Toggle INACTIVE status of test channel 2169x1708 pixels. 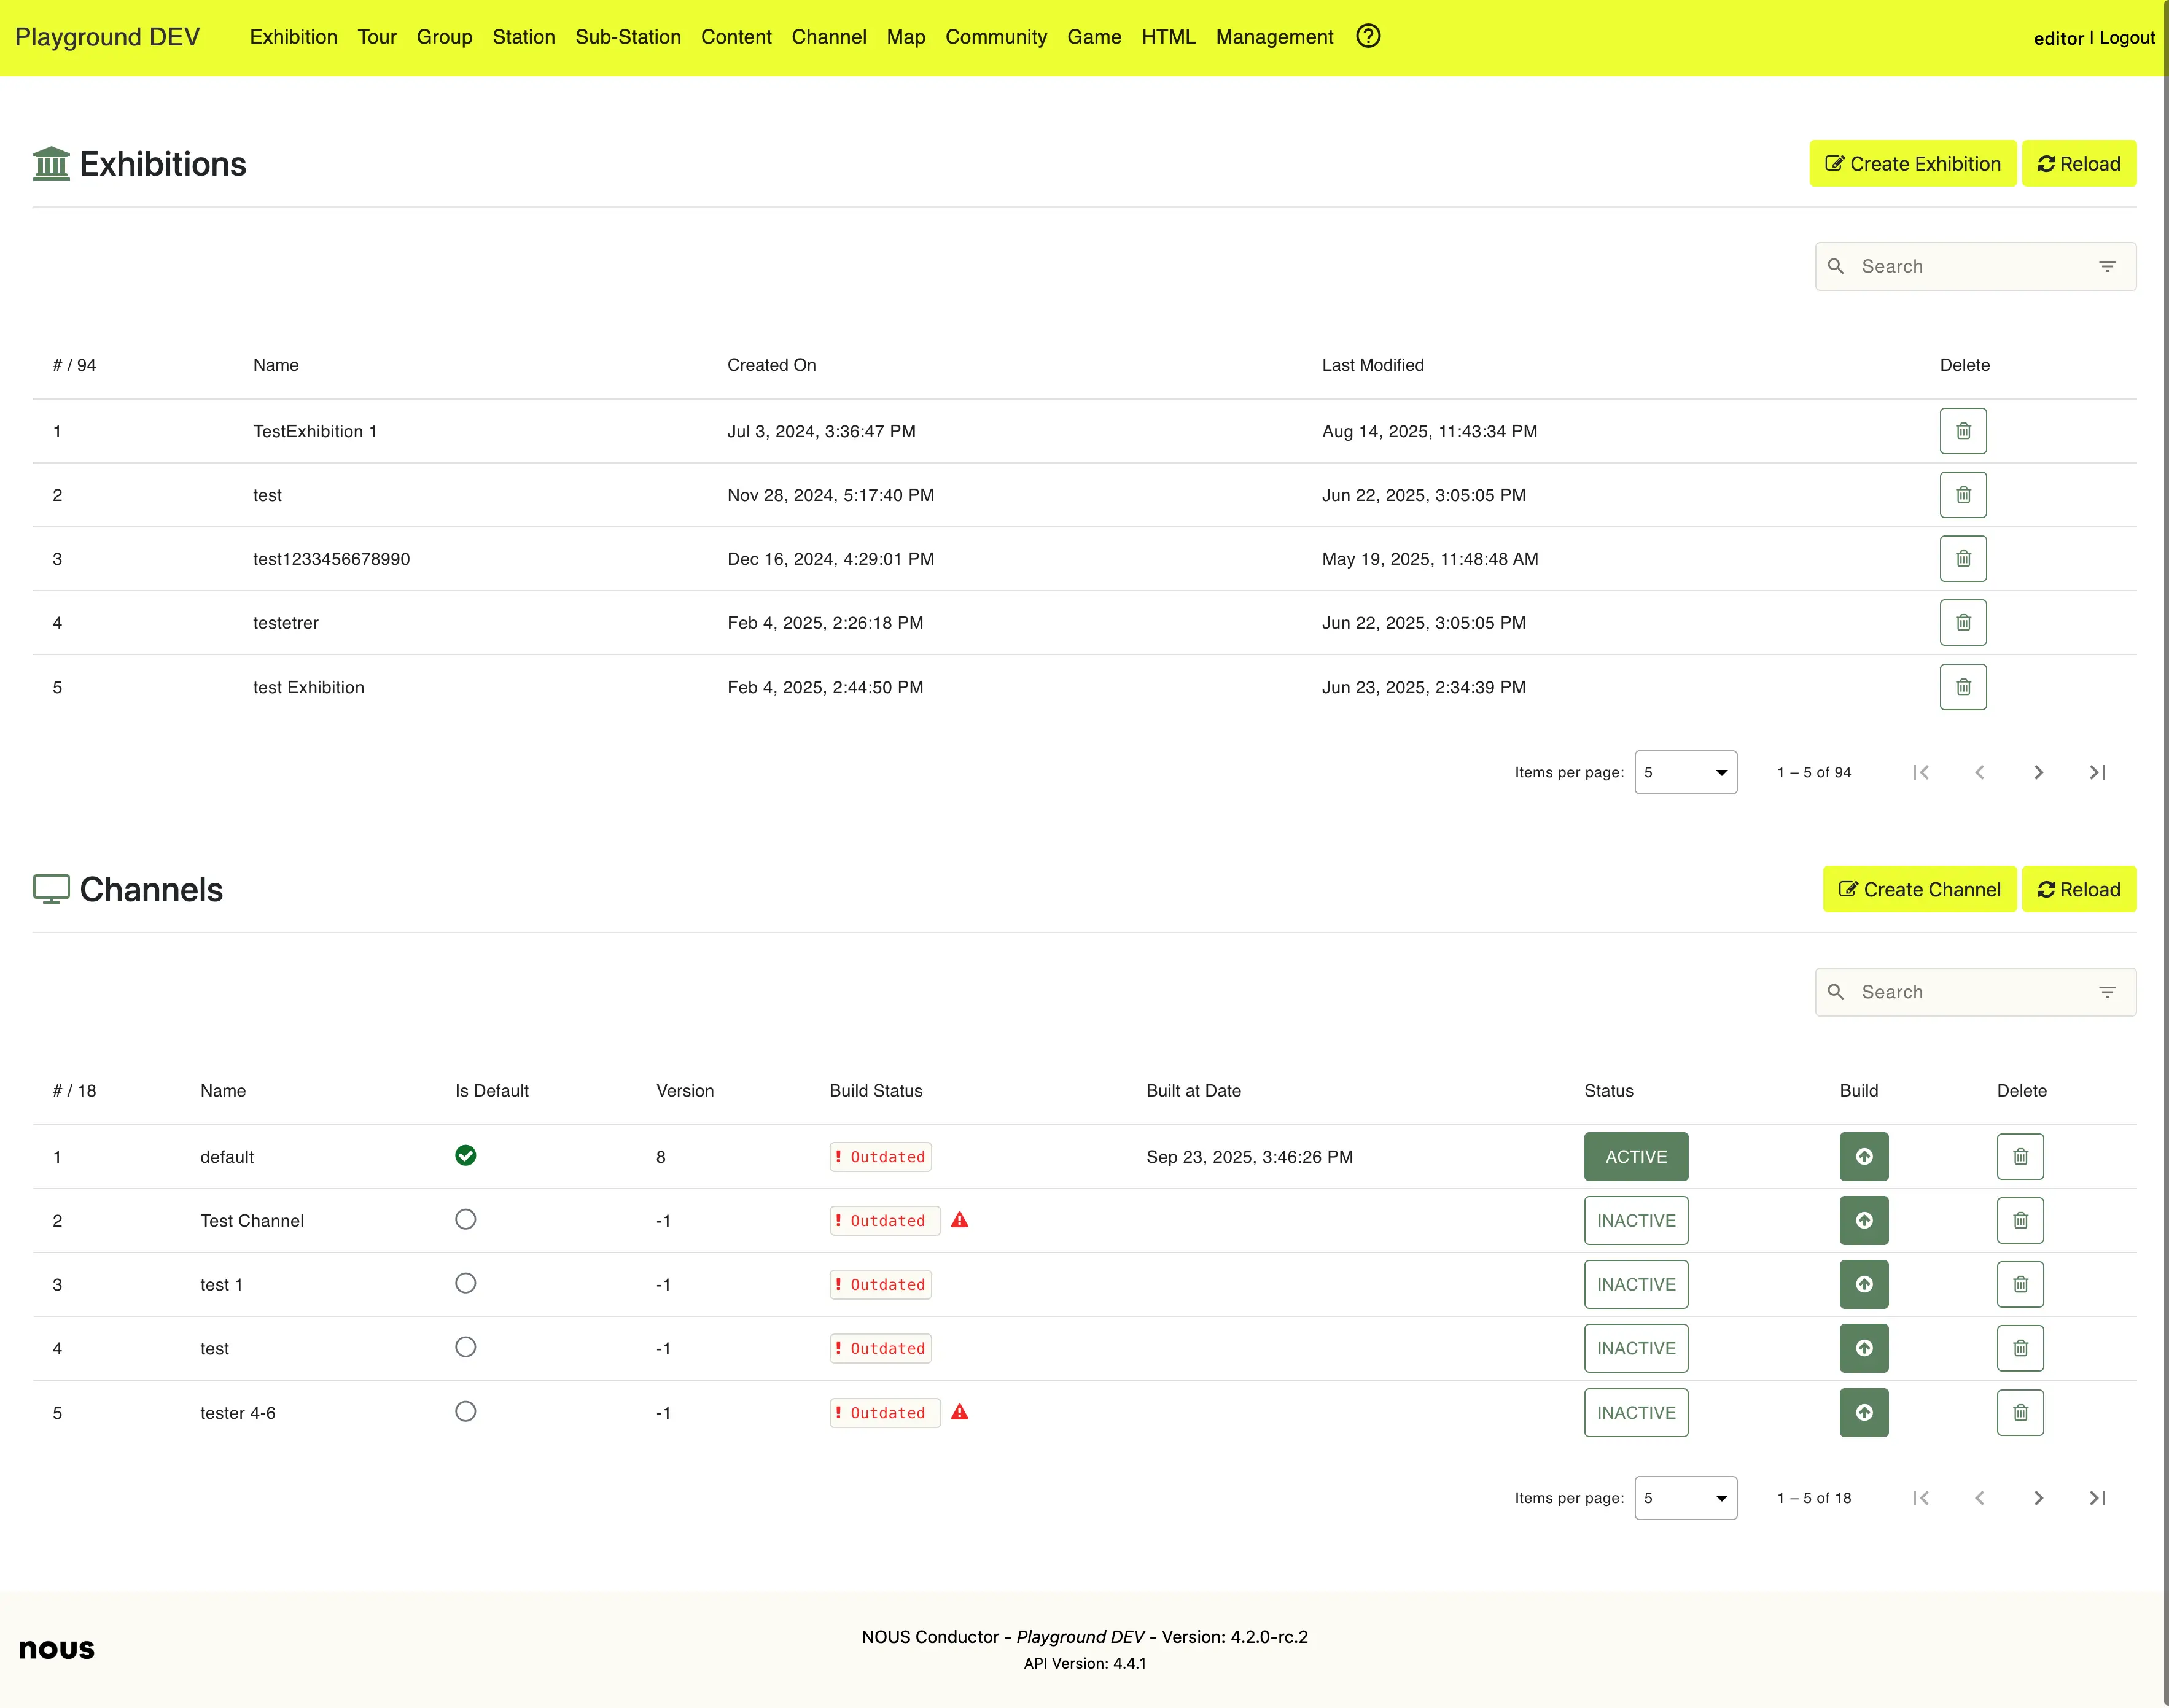1635,1349
